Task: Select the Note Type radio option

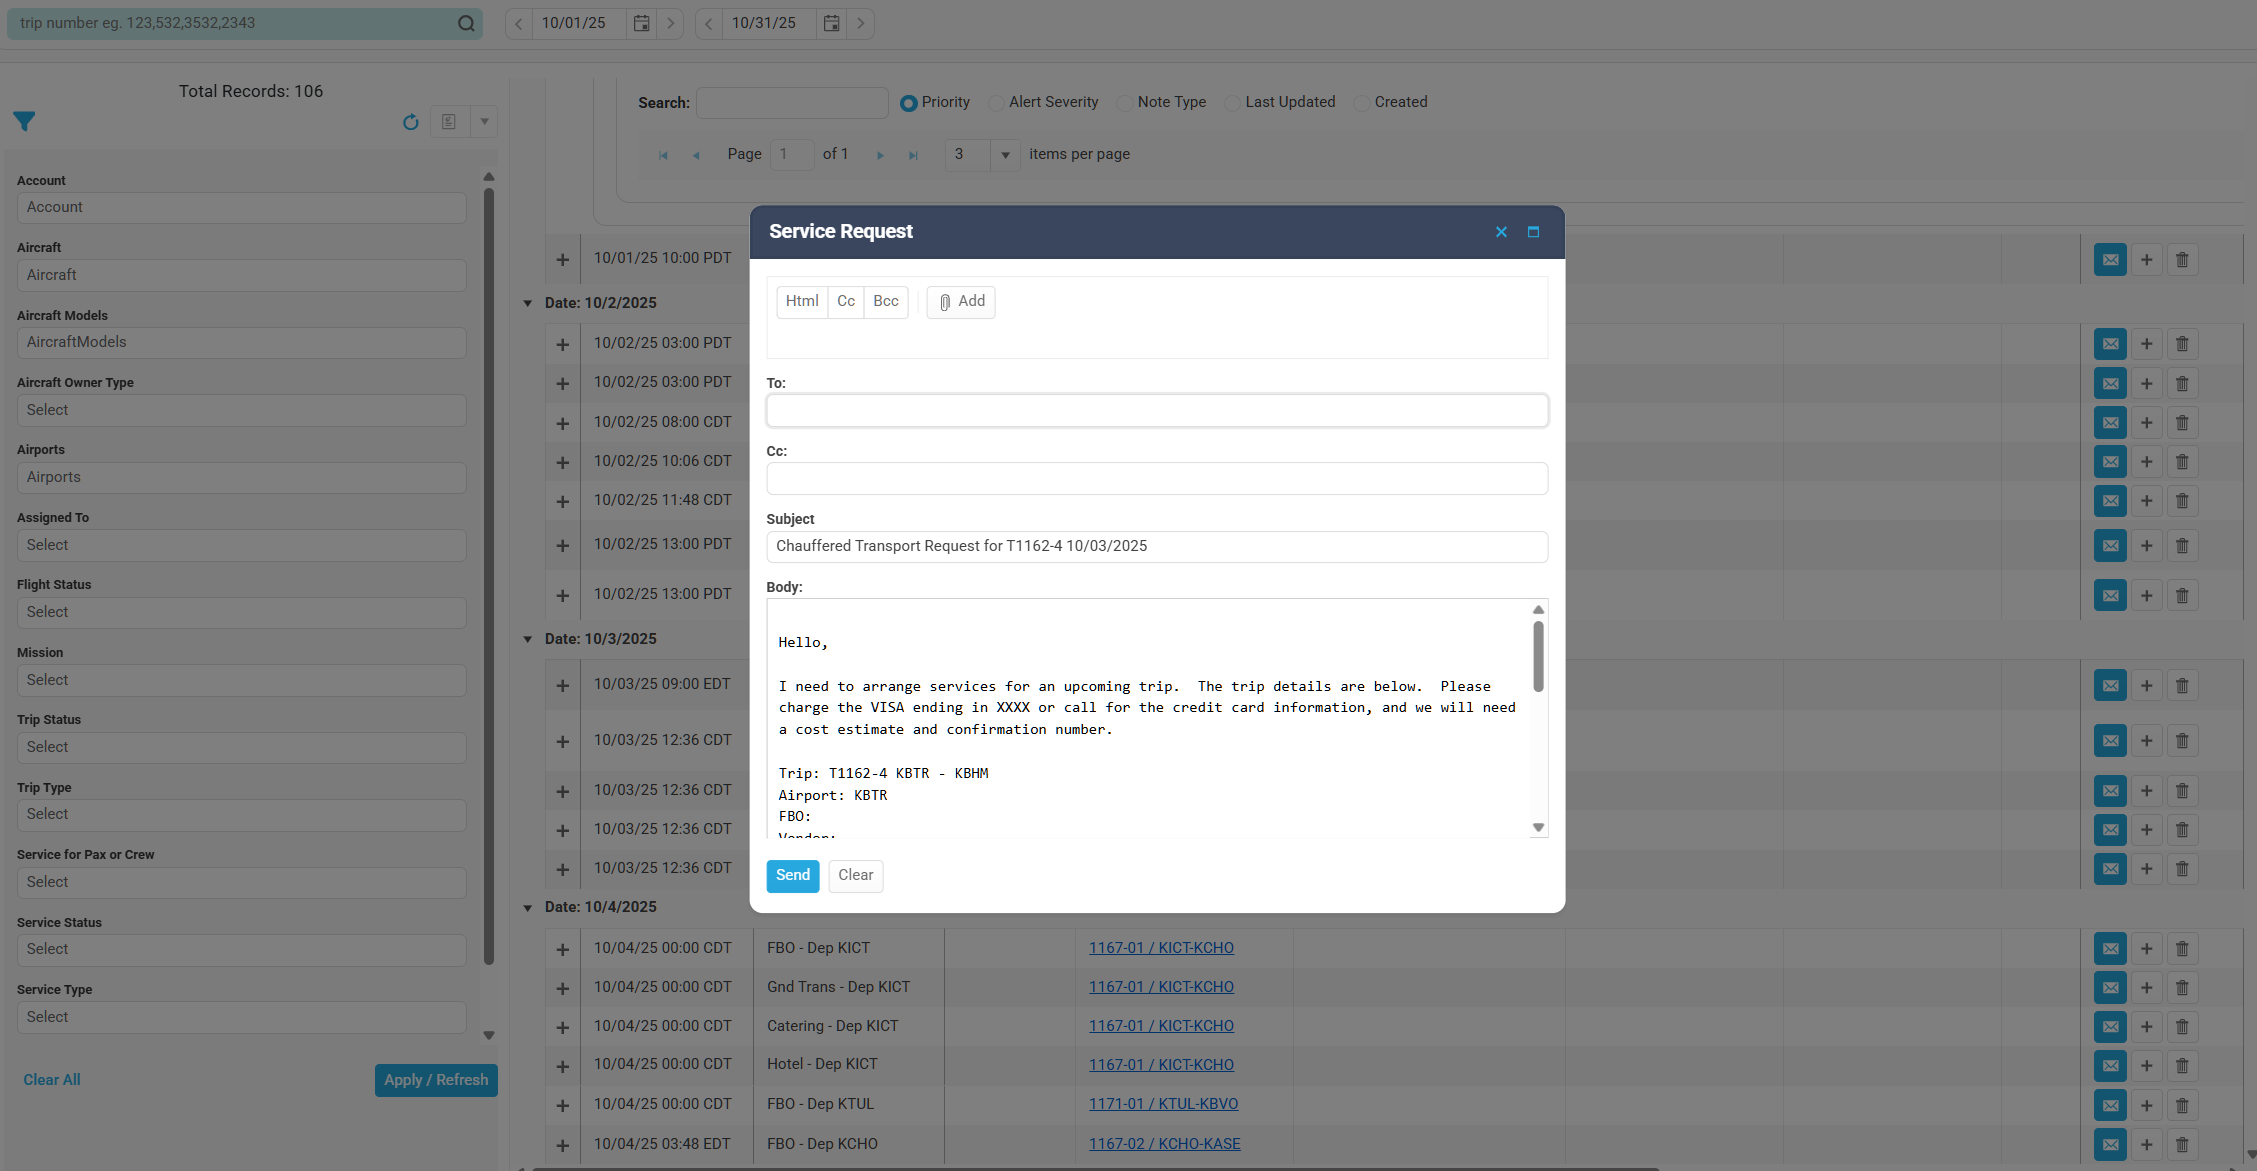Action: tap(1125, 103)
